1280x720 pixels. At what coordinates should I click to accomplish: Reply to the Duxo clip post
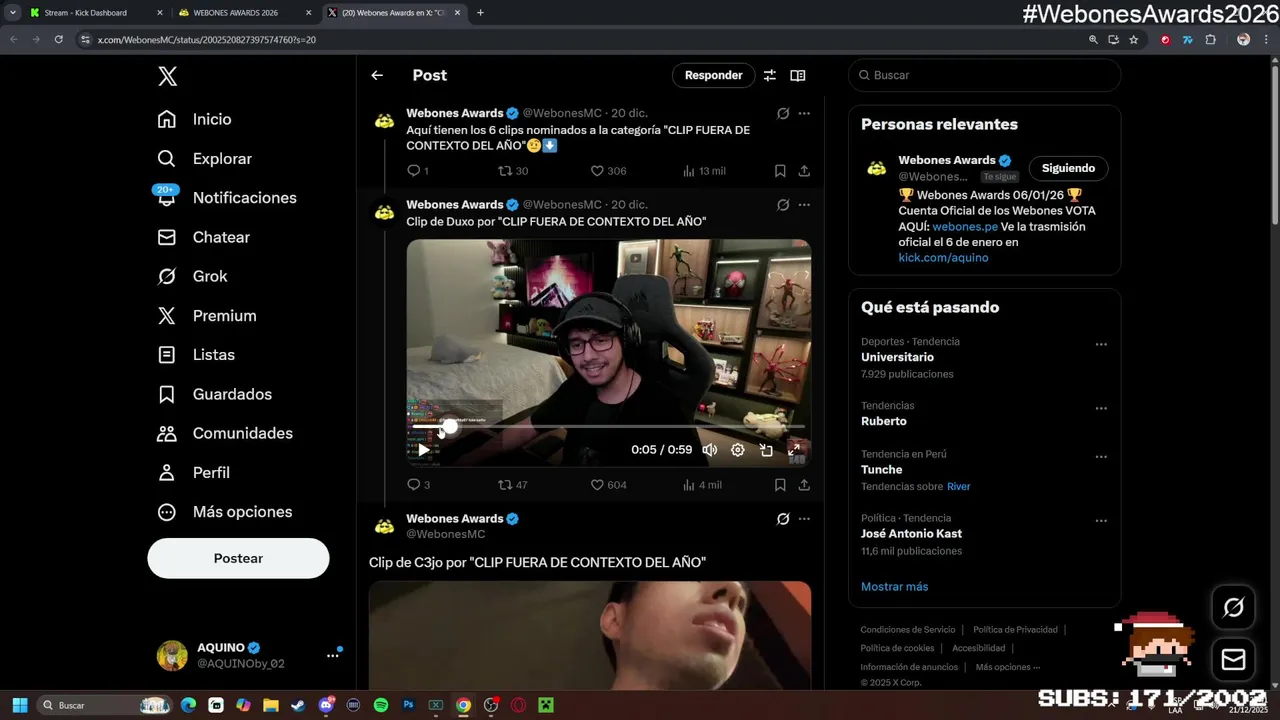418,485
